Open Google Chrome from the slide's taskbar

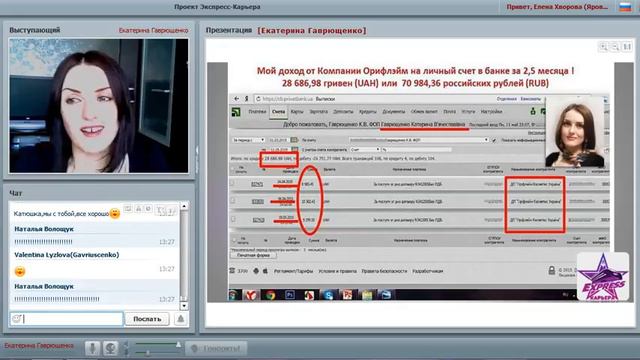270,295
